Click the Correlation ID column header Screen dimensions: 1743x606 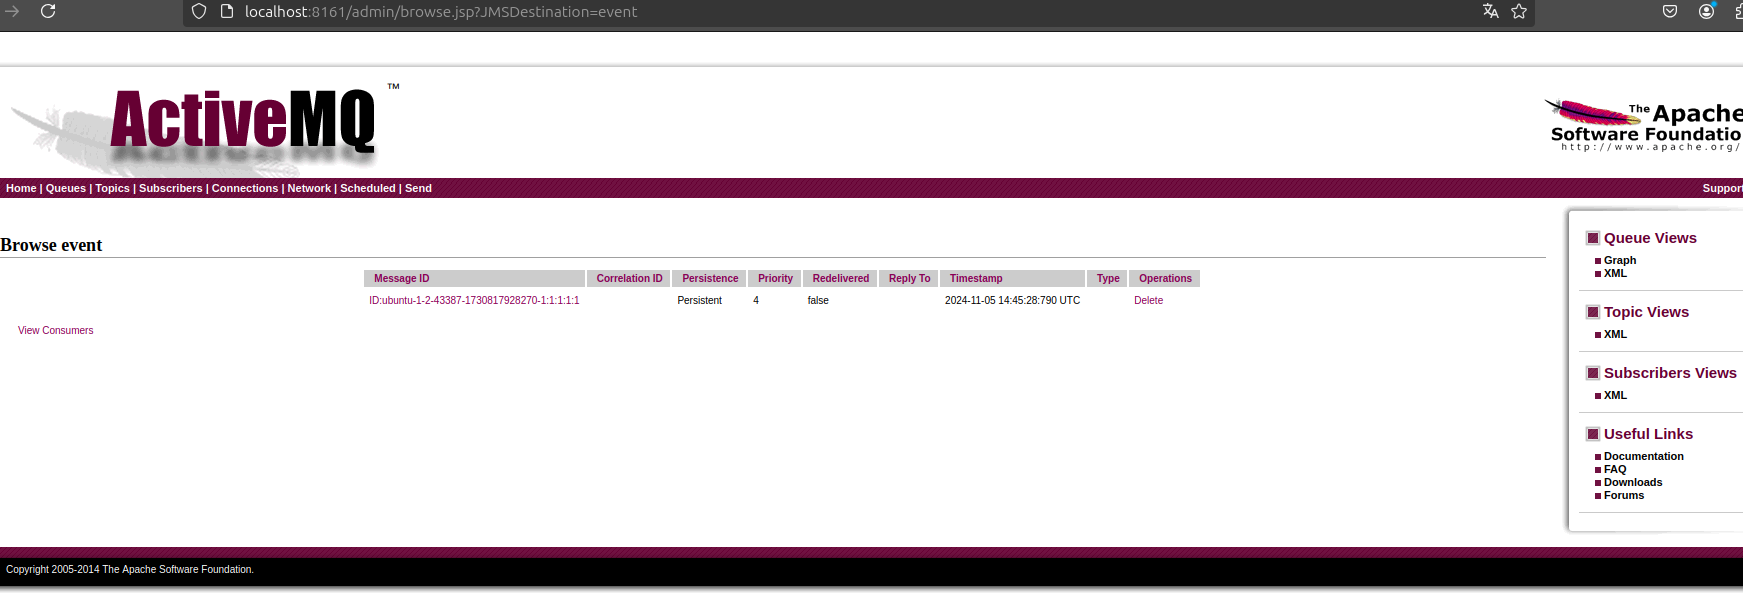click(629, 278)
